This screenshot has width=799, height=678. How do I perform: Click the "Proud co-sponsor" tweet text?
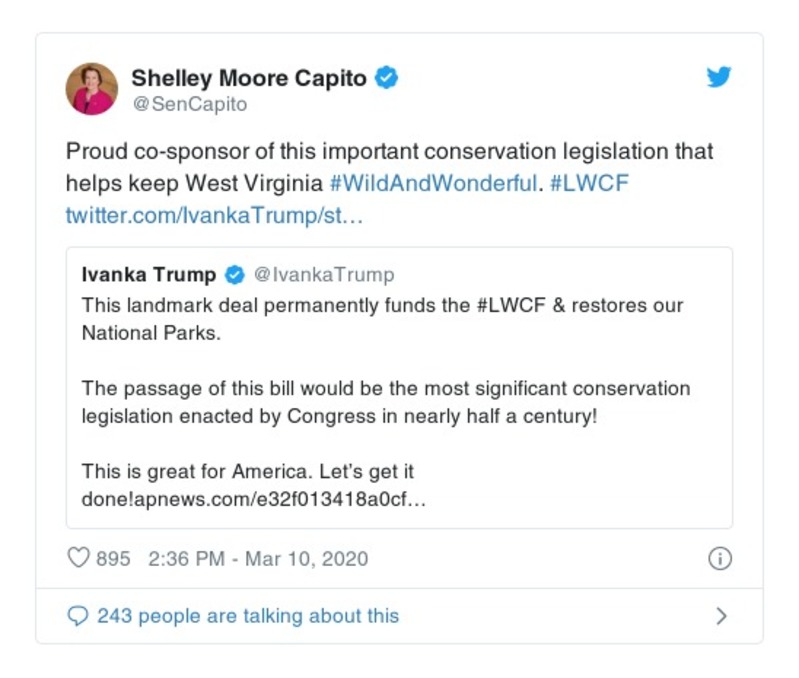tap(389, 152)
